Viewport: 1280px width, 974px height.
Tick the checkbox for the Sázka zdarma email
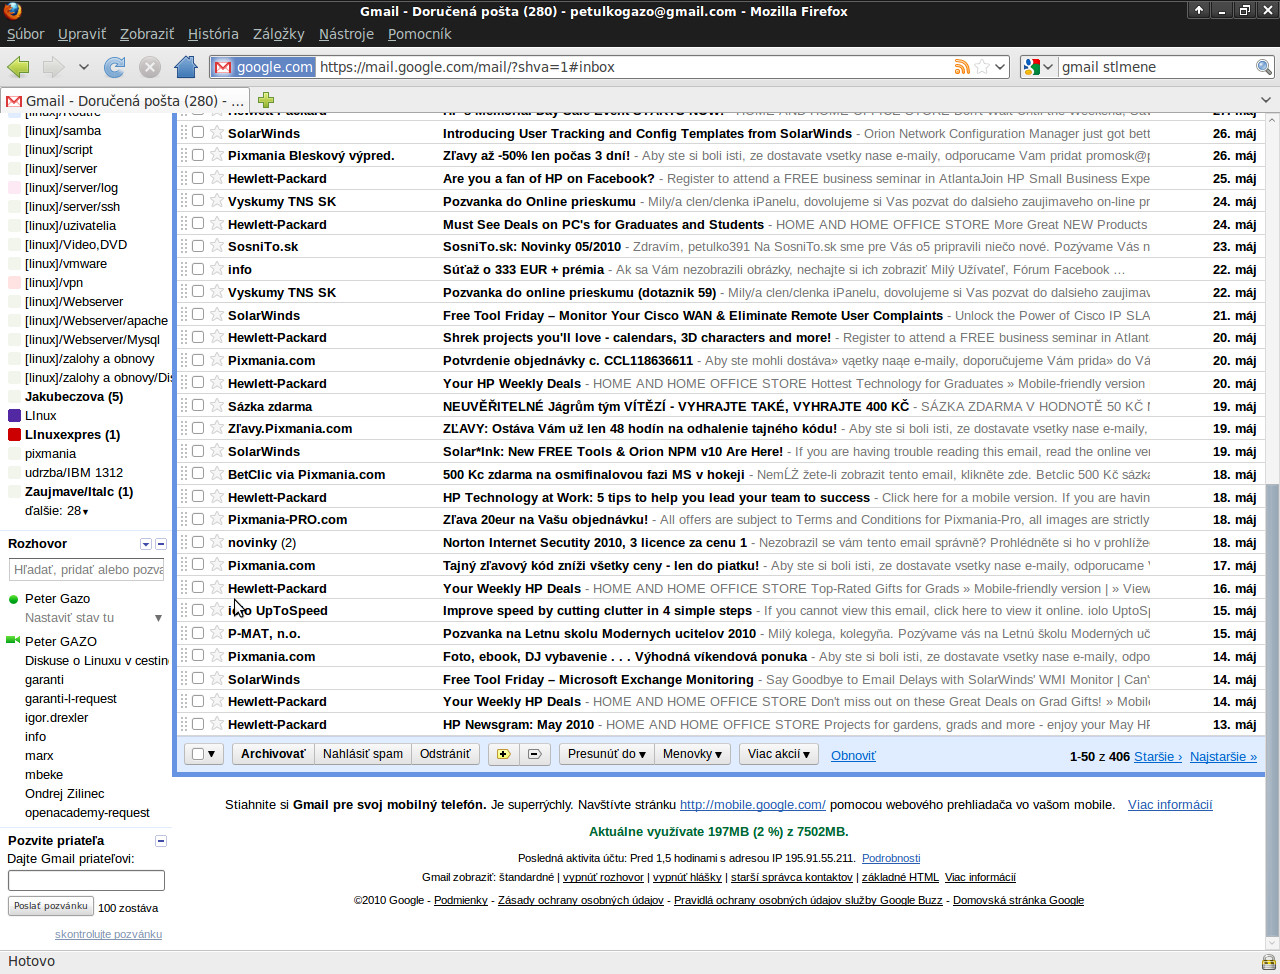coord(198,406)
